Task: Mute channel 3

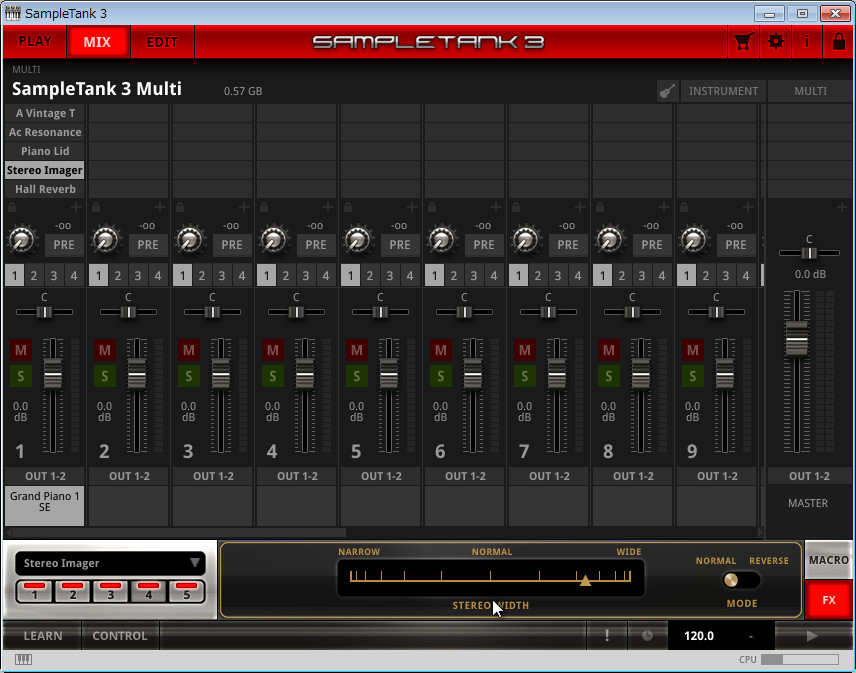Action: point(189,350)
